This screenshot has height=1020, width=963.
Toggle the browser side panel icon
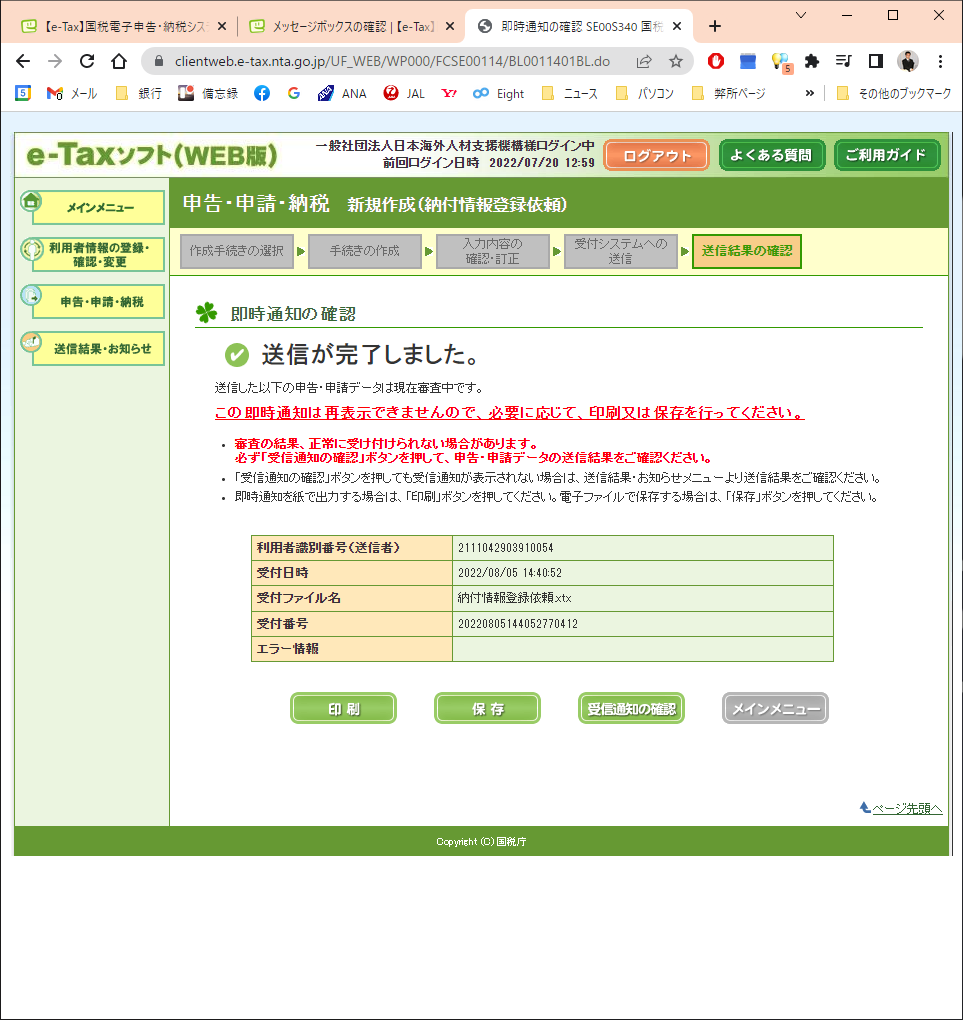pyautogui.click(x=876, y=61)
